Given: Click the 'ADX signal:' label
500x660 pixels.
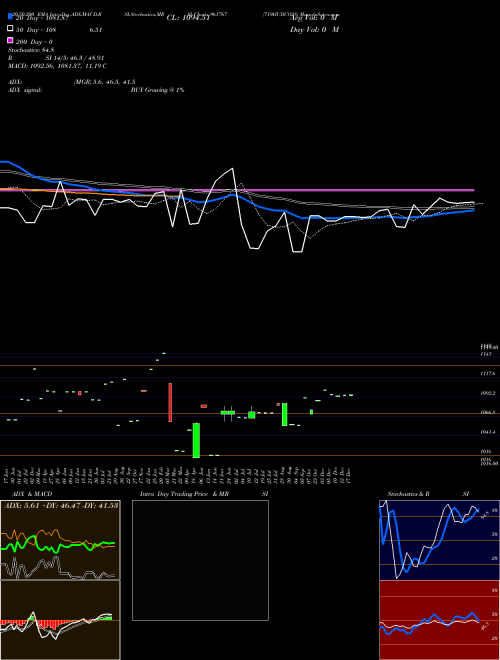Looking at the screenshot, I should point(25,90).
